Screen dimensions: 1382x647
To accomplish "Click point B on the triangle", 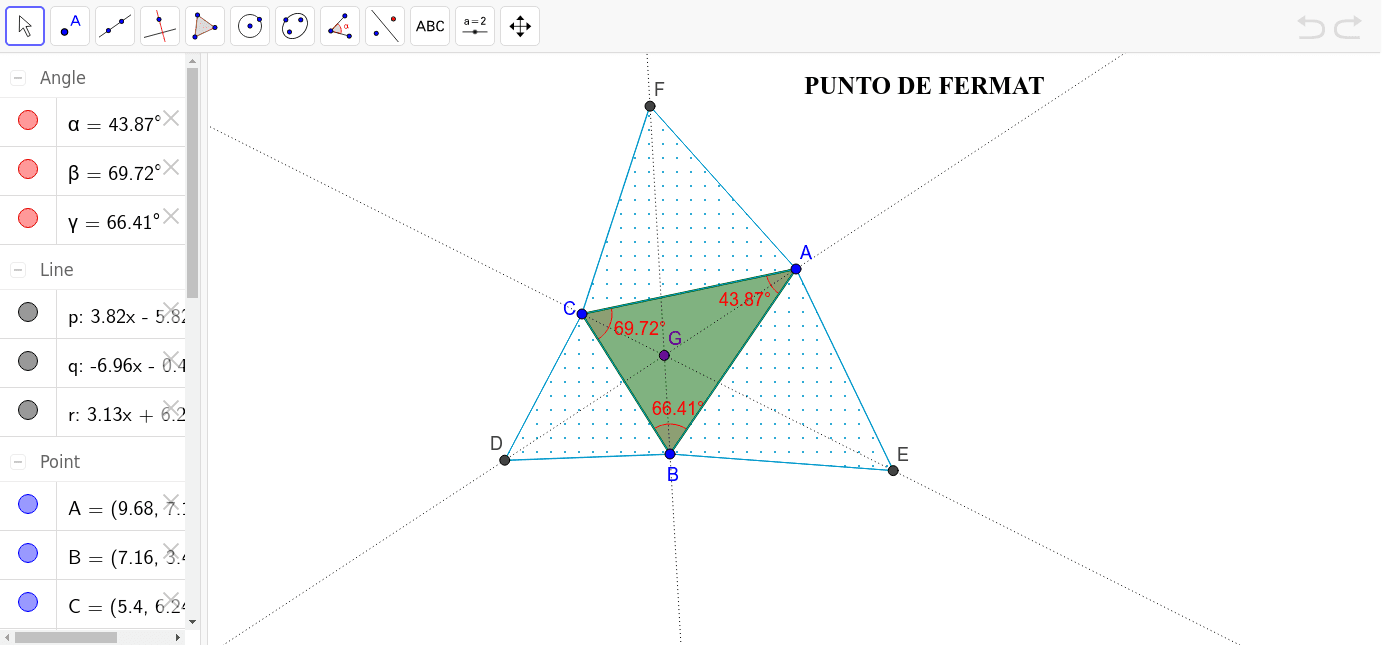I will coord(670,454).
